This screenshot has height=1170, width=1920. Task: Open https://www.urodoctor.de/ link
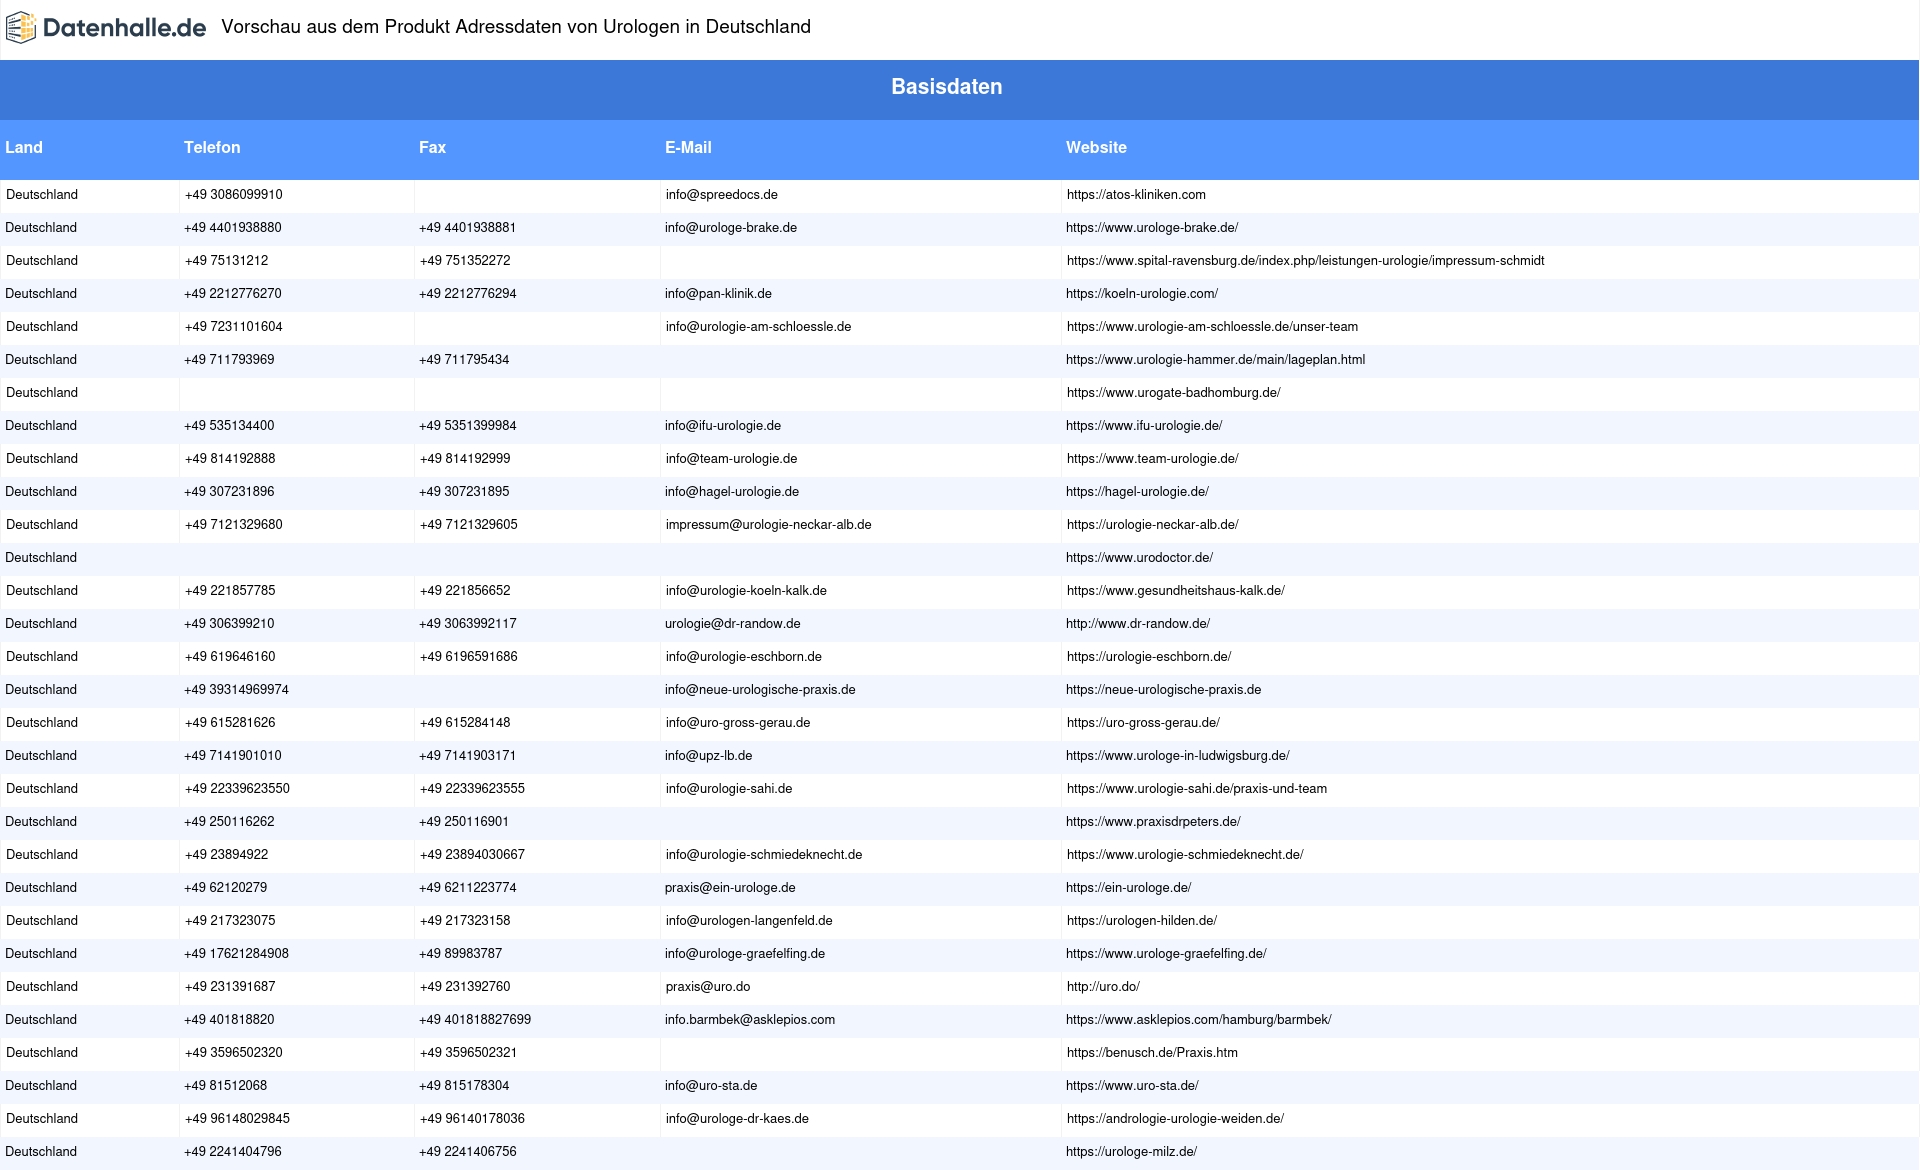(x=1139, y=558)
